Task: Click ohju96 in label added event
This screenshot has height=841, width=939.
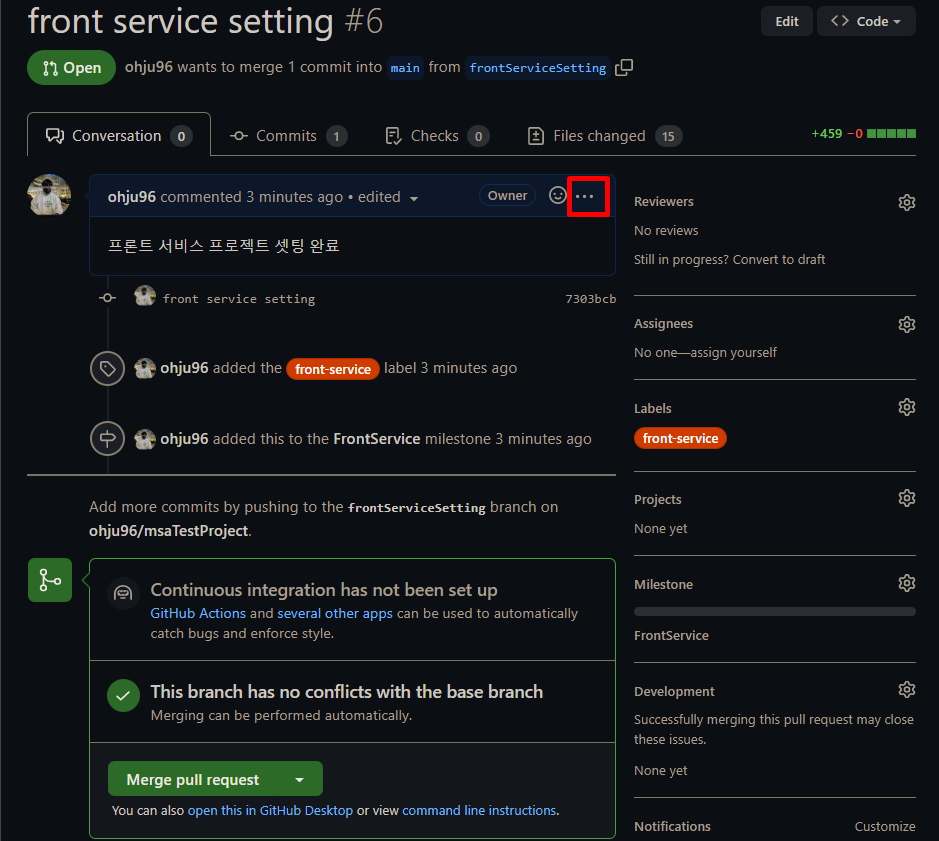Action: pos(184,368)
